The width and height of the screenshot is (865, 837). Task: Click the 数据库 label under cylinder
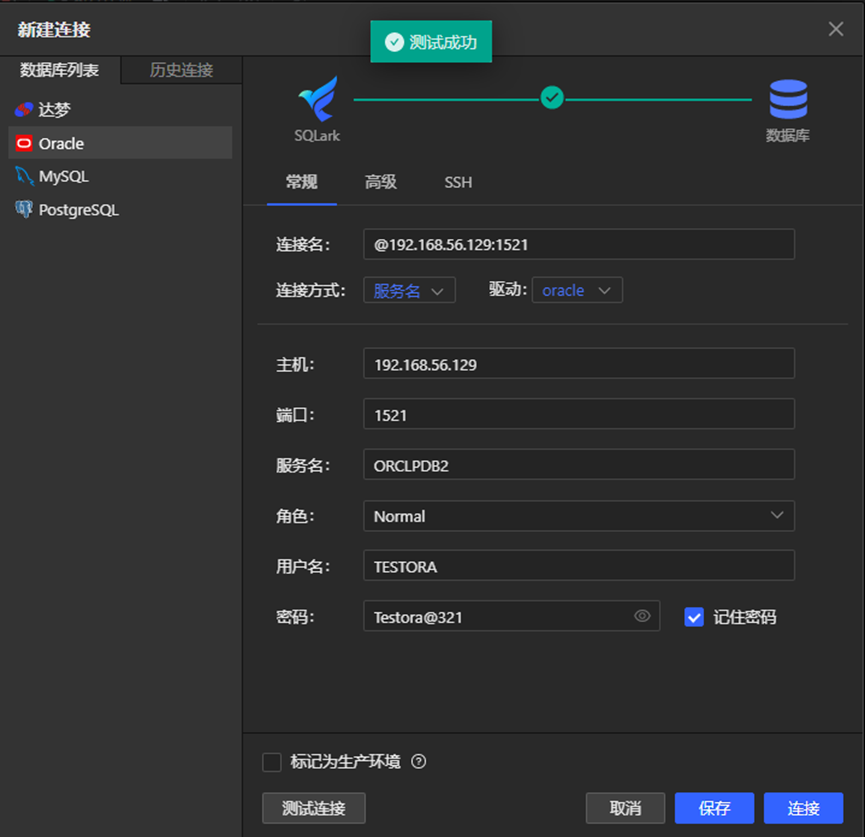(x=788, y=136)
